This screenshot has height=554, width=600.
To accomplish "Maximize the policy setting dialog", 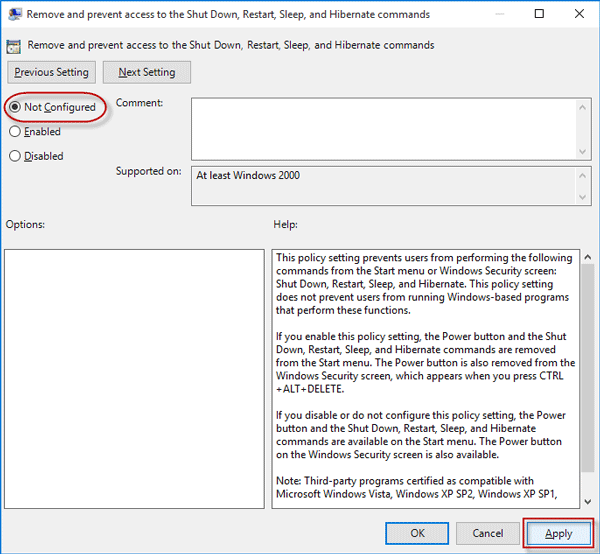I will pos(539,15).
